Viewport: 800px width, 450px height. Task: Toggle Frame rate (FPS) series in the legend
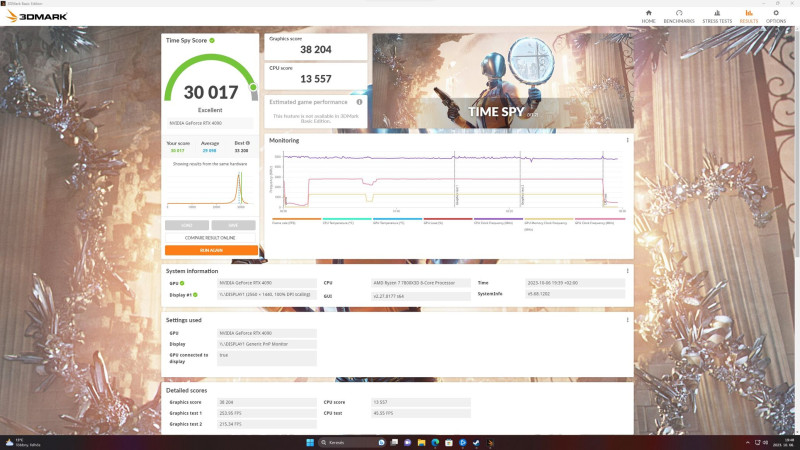point(296,221)
